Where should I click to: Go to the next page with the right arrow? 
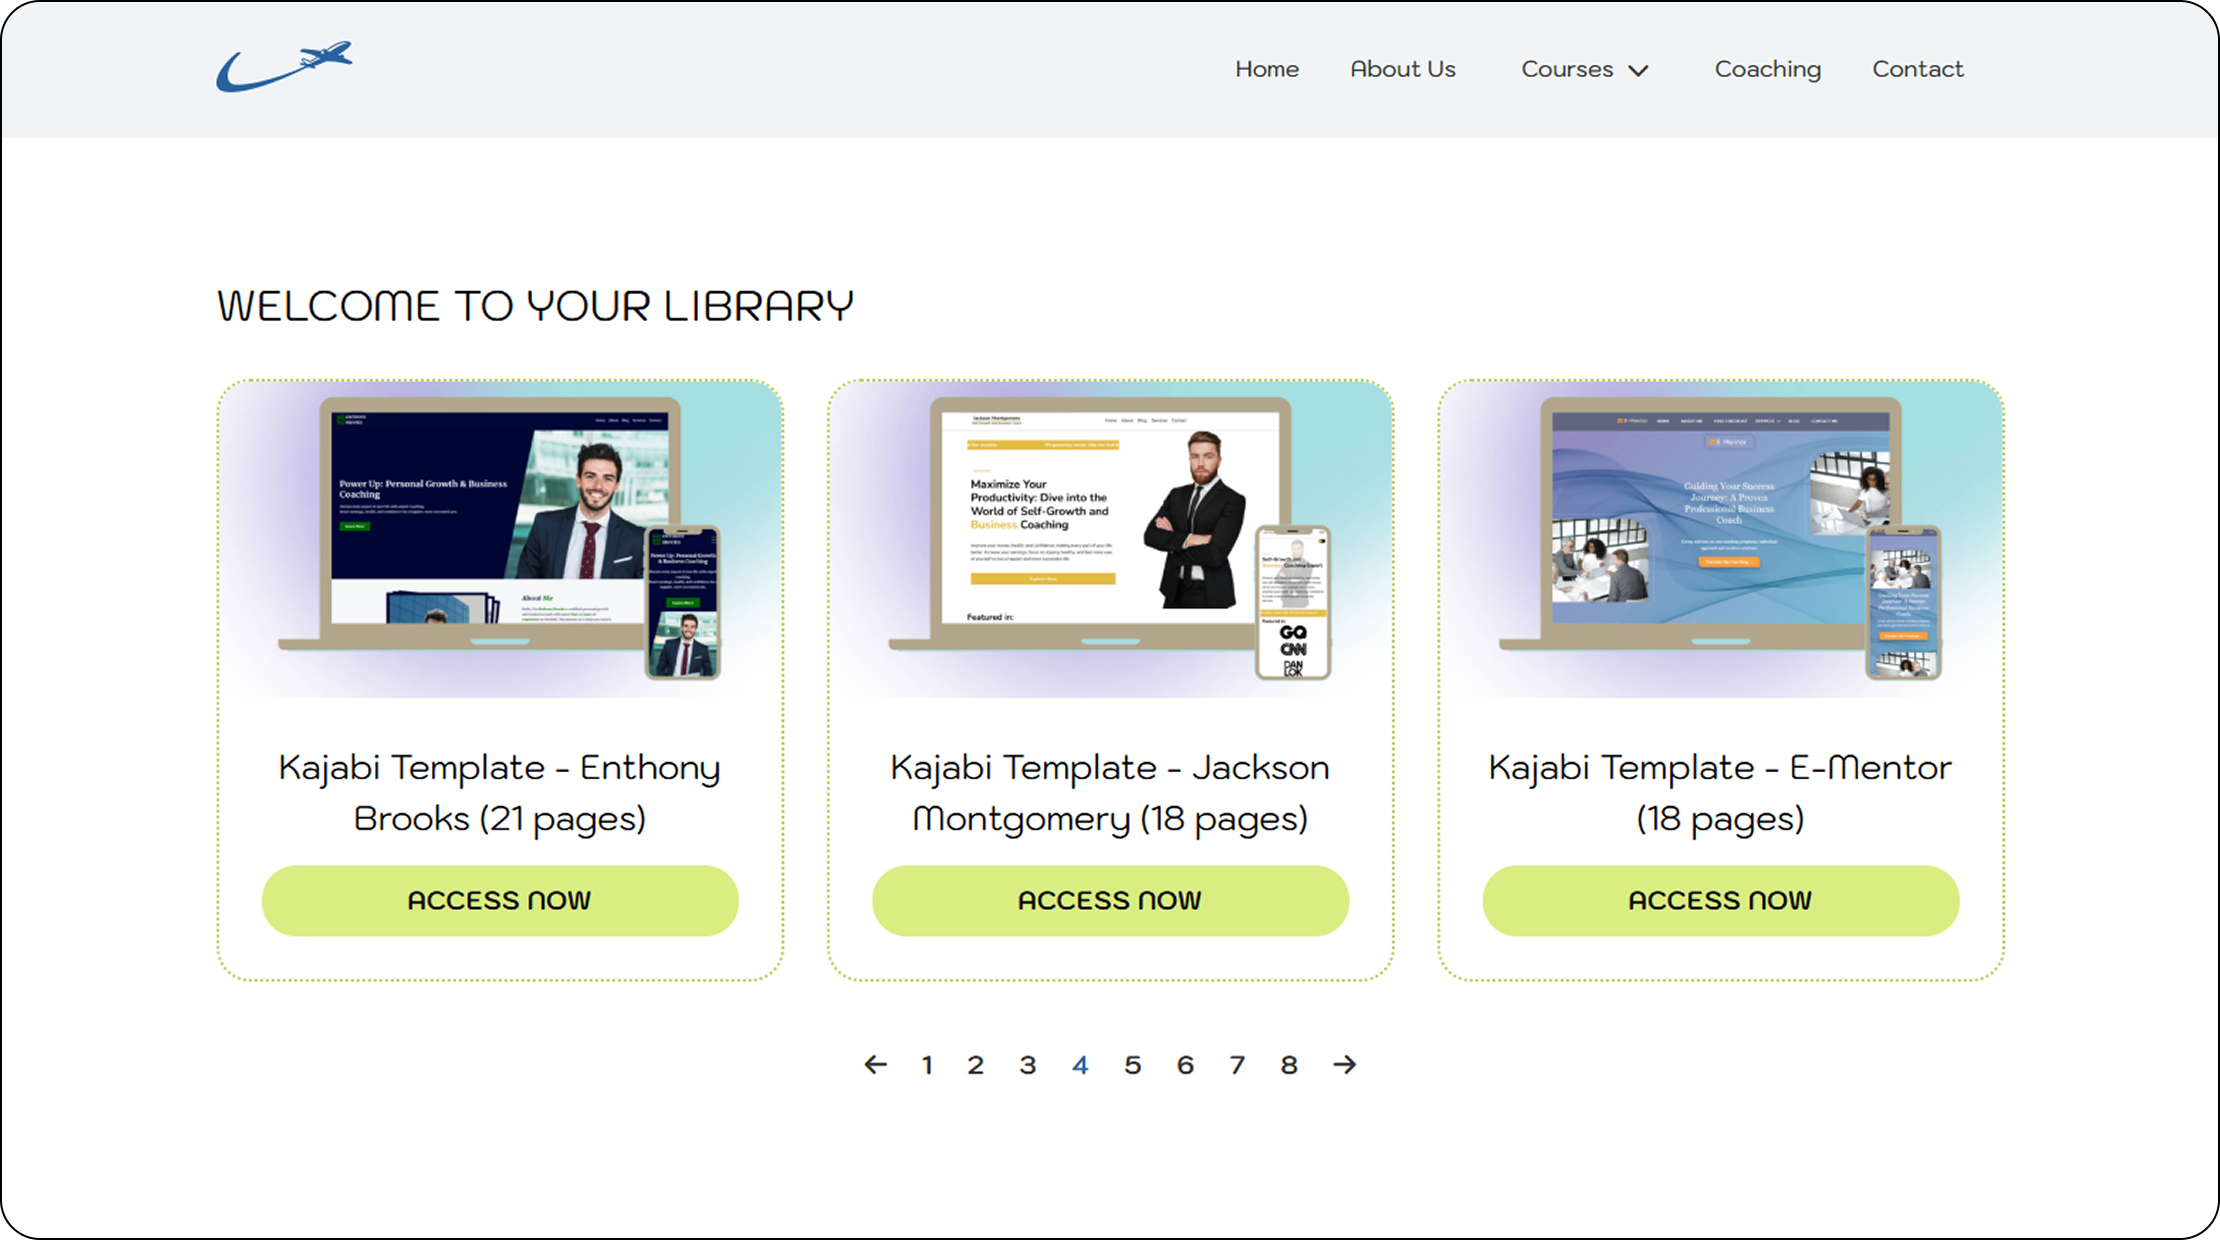1344,1065
